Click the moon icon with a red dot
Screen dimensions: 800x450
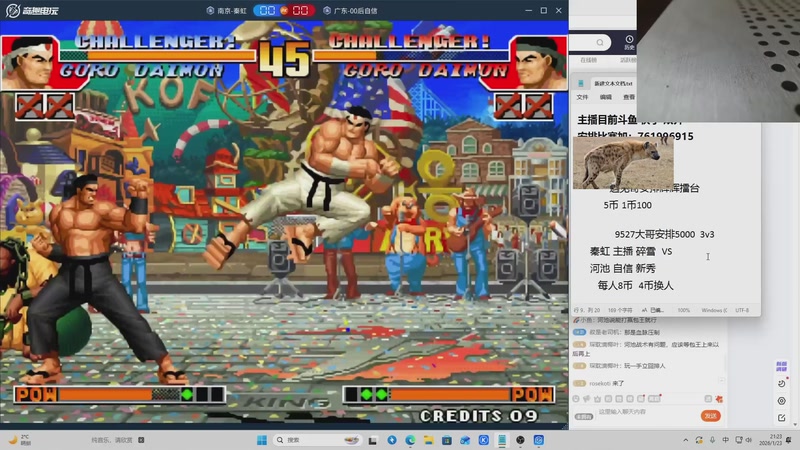pos(782,383)
